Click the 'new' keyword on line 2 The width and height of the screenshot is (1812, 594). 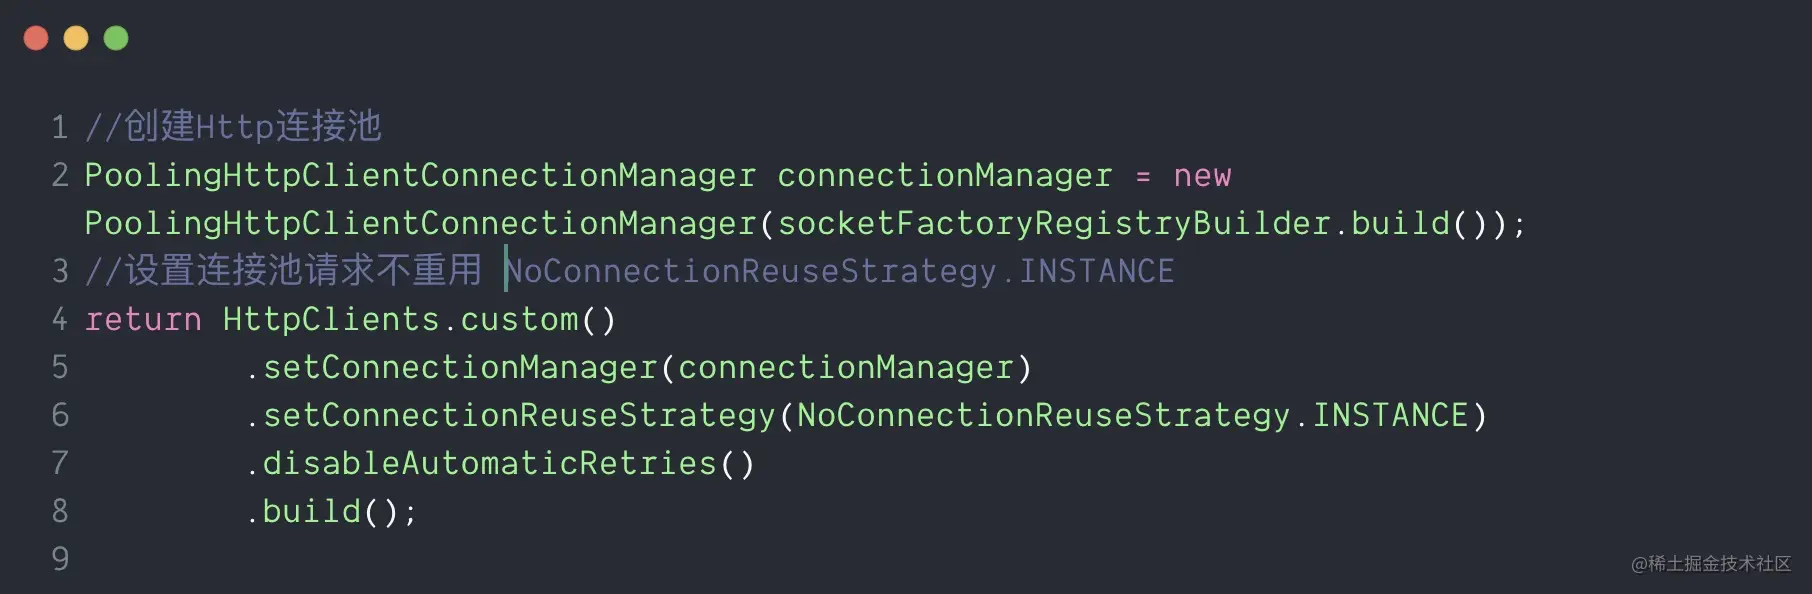click(x=1202, y=176)
